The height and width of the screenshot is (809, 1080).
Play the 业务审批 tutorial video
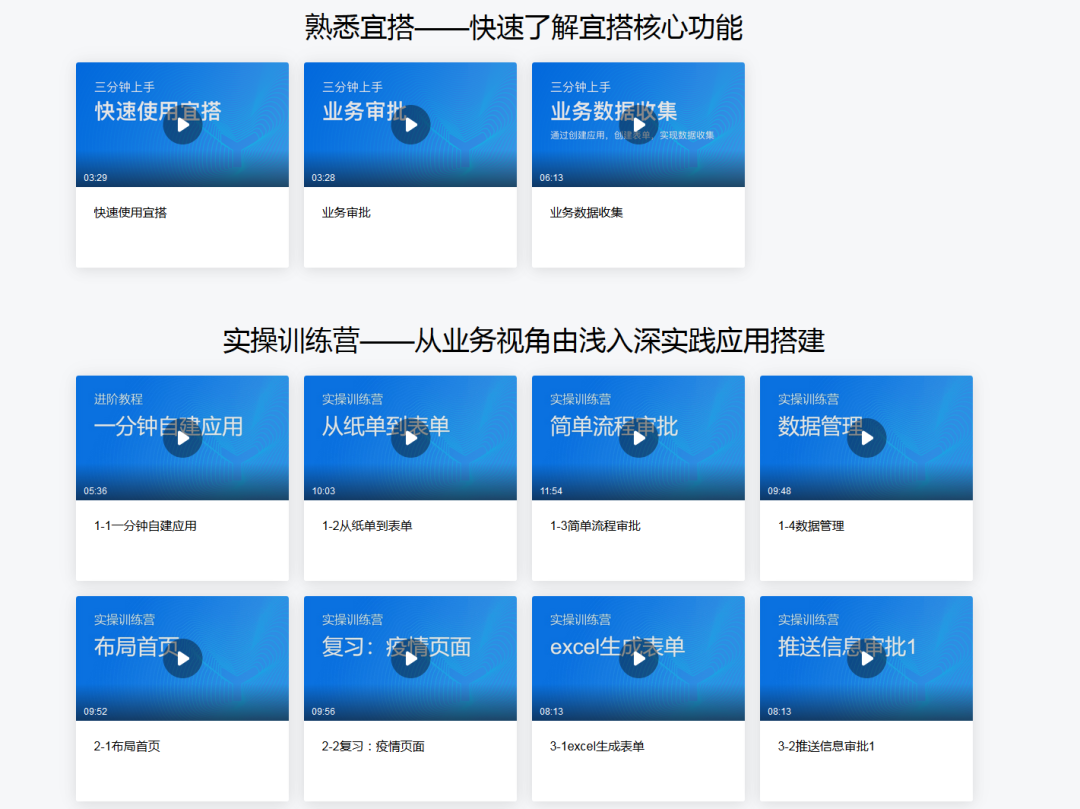click(411, 125)
